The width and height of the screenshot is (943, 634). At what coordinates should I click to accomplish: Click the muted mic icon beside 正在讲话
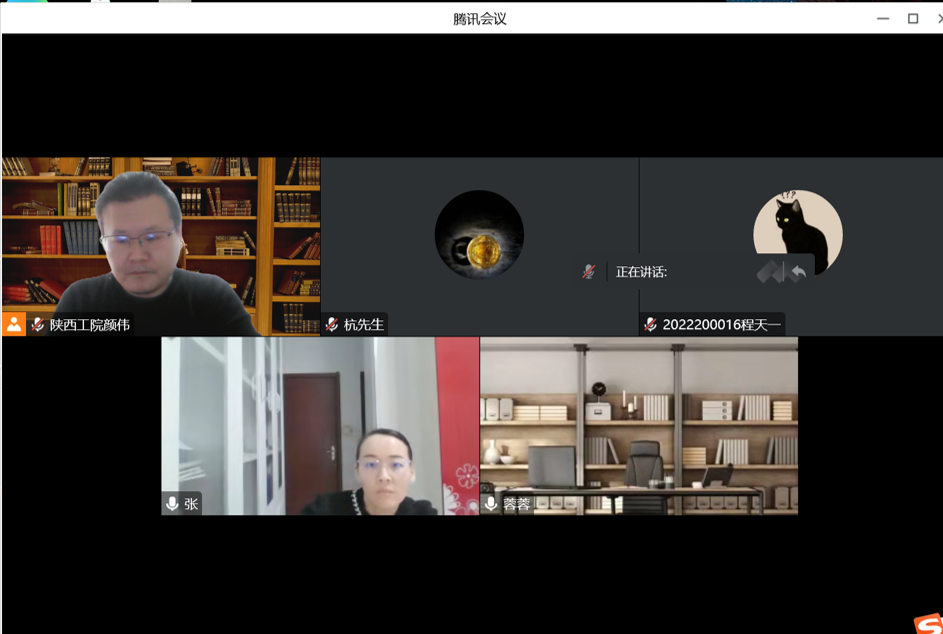pos(589,272)
